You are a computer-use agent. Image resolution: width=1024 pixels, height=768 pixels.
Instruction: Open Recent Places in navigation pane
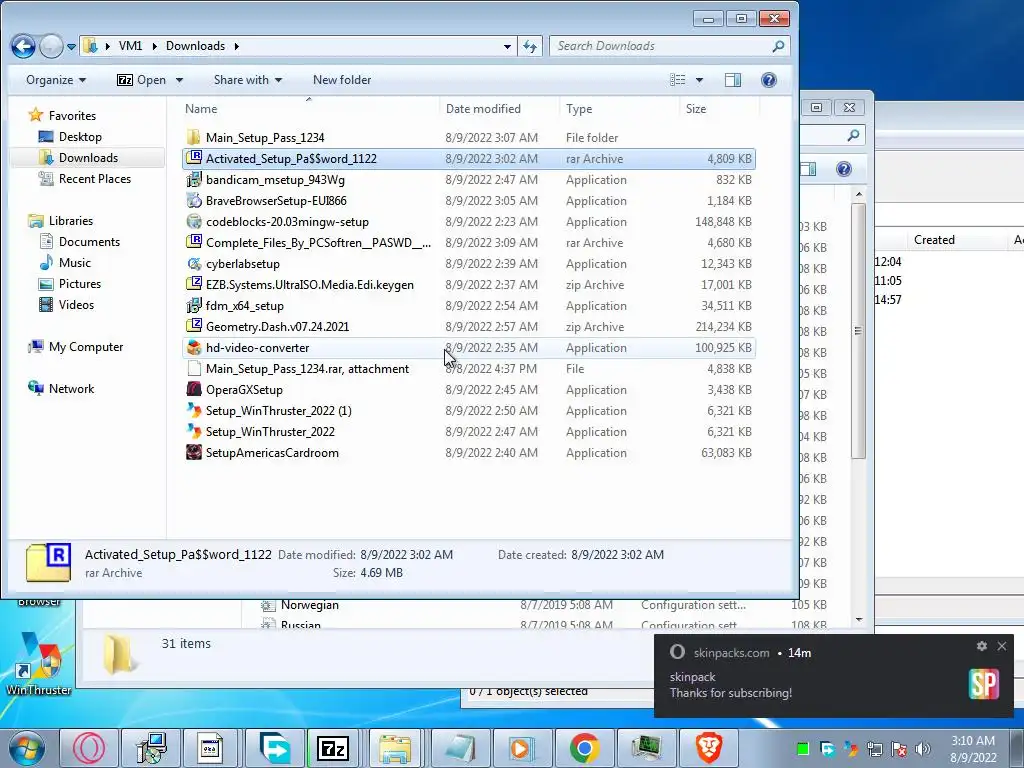click(94, 178)
